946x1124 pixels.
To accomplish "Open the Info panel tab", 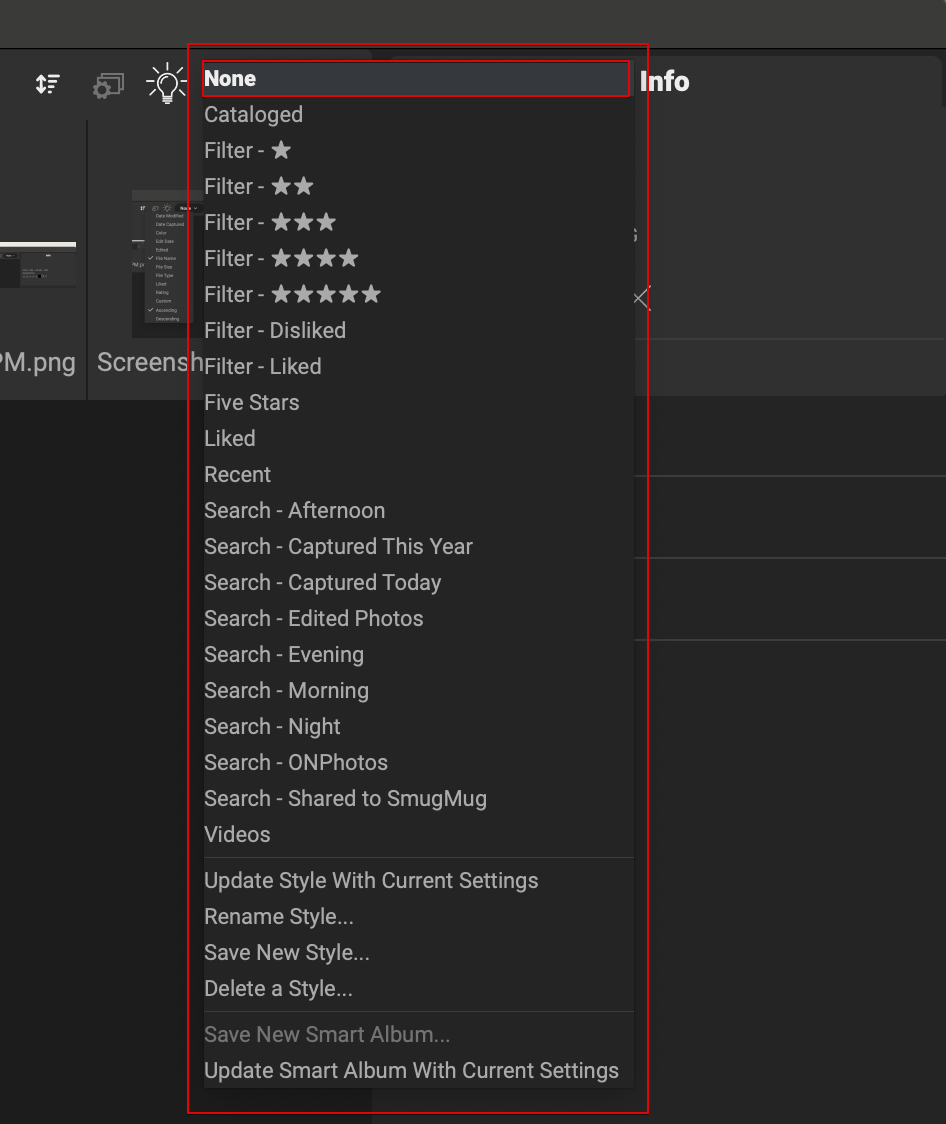I will click(665, 82).
